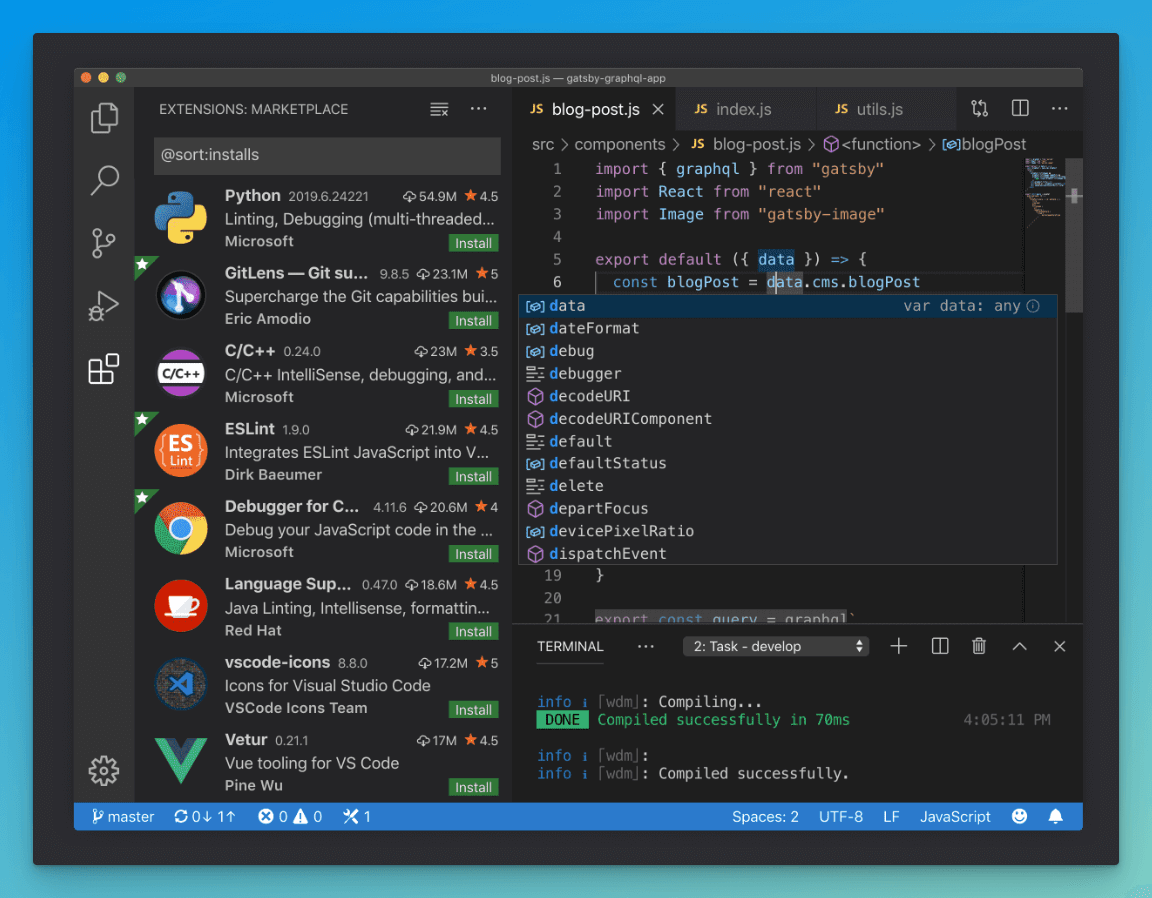Install the ESLint extension
1152x898 pixels.
(x=473, y=476)
